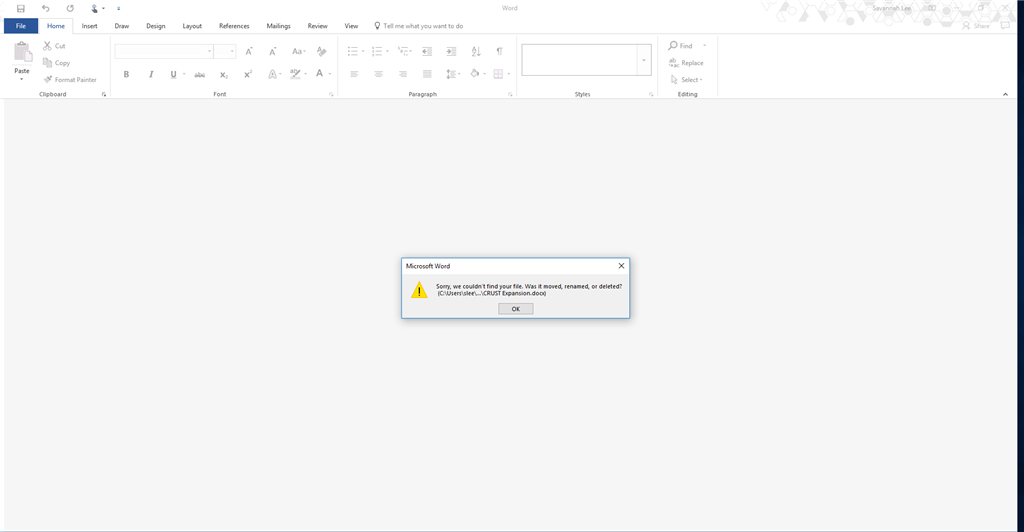Click the Increase Indent icon
This screenshot has width=1024, height=532.
coord(451,51)
